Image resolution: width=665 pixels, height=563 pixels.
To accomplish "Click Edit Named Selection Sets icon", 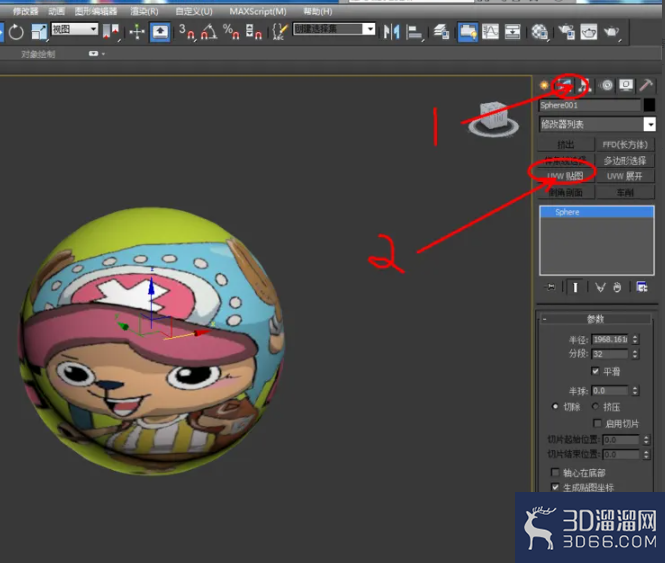I will pyautogui.click(x=279, y=32).
